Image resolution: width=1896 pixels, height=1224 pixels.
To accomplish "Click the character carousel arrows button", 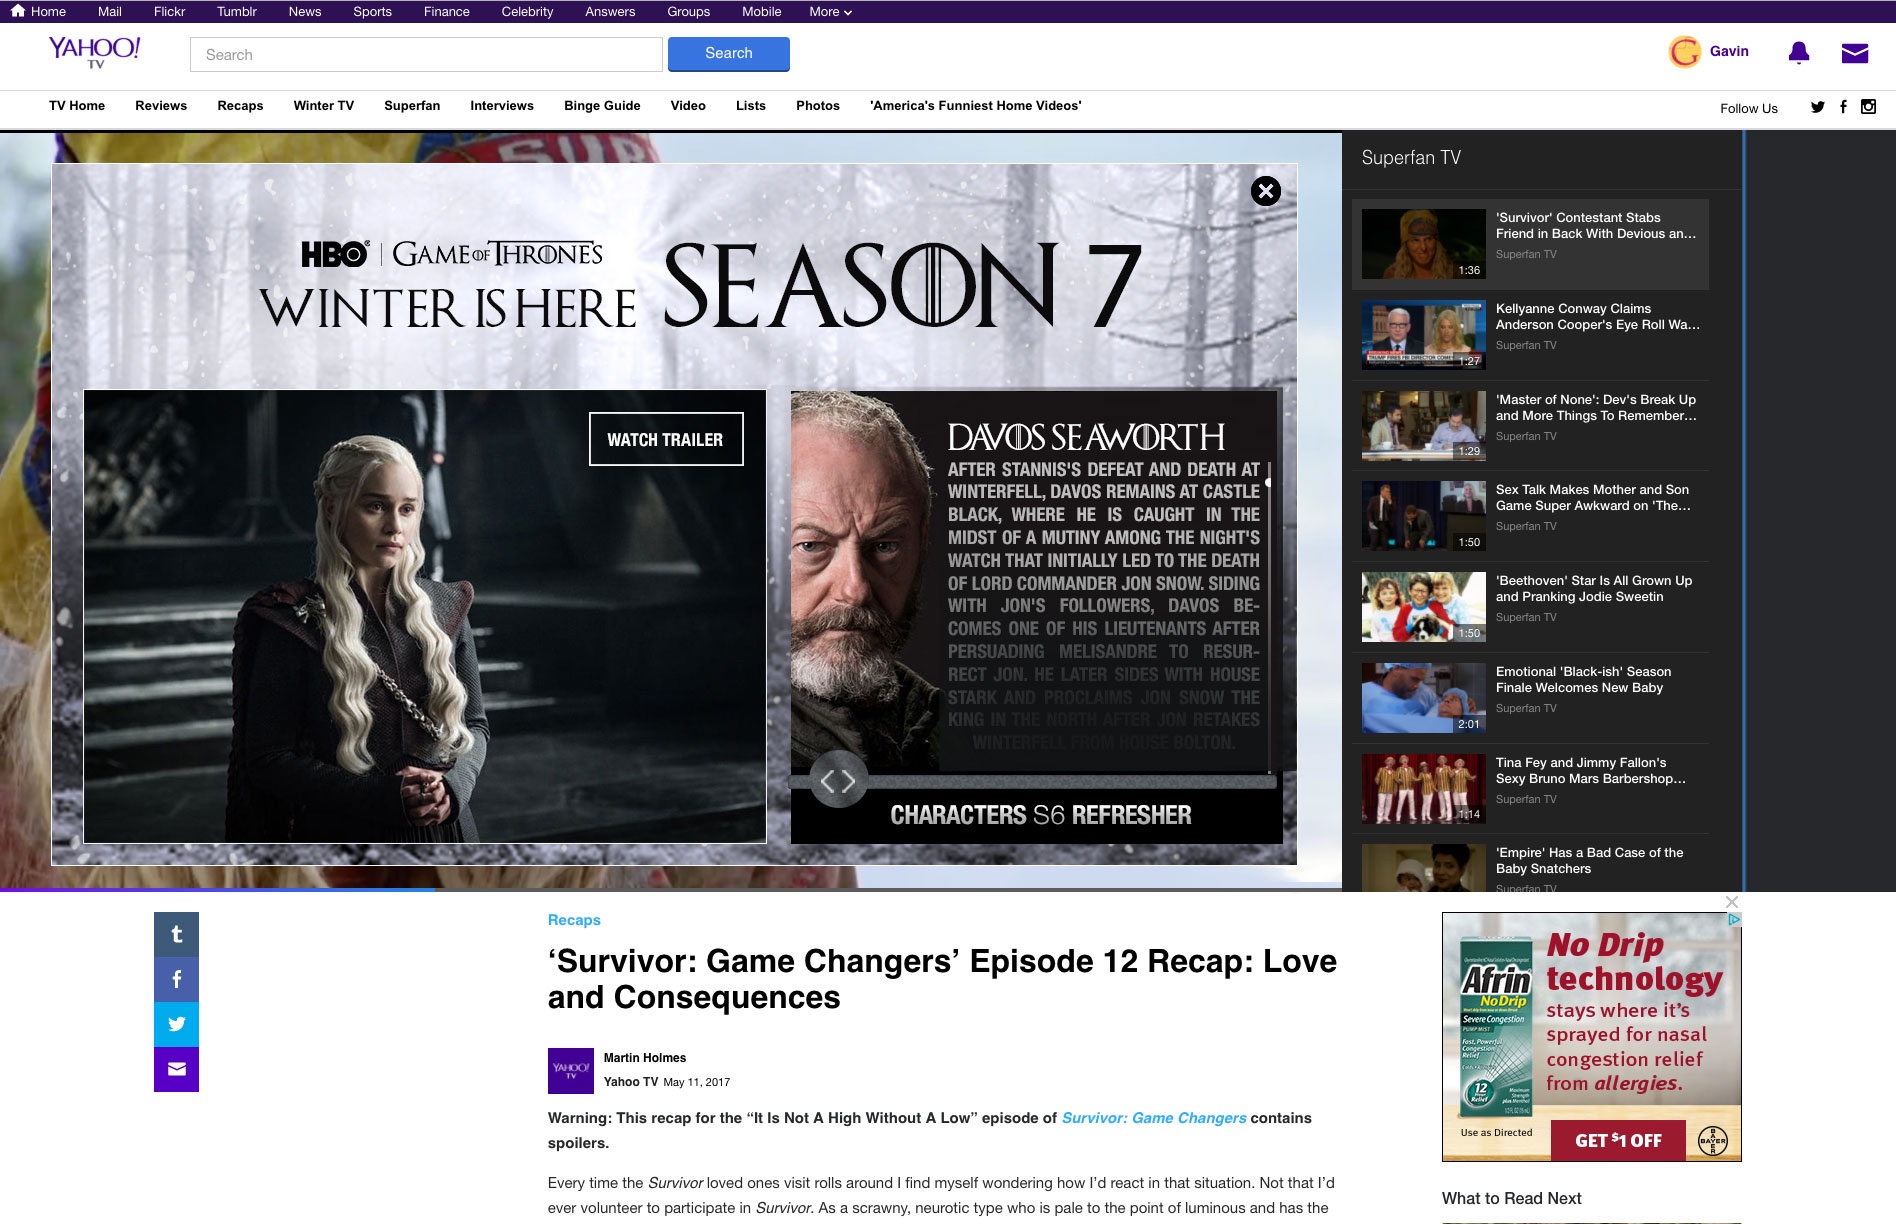I will tap(838, 780).
